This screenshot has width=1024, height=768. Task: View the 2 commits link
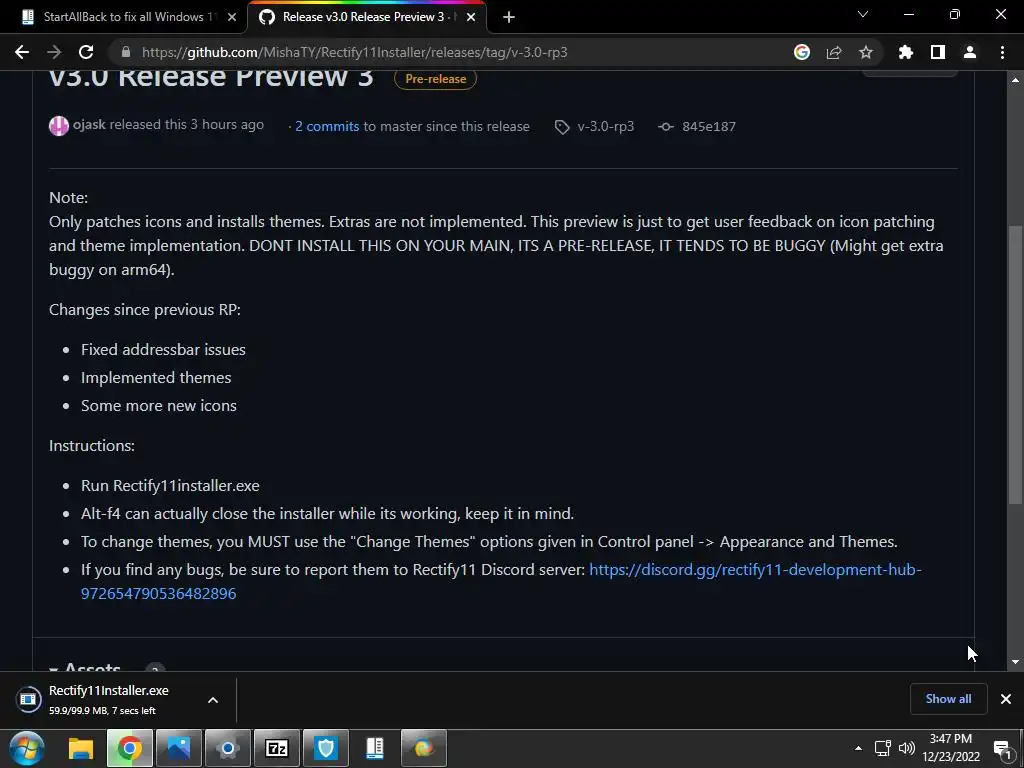coord(327,126)
